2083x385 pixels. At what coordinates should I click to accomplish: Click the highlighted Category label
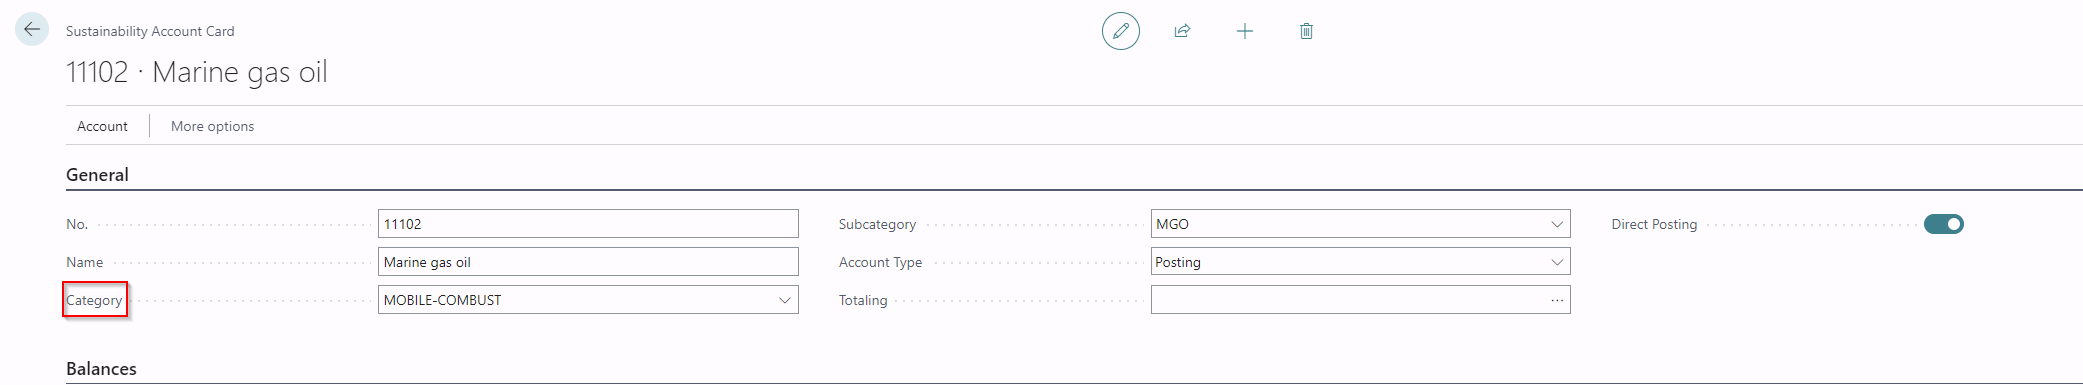click(94, 300)
